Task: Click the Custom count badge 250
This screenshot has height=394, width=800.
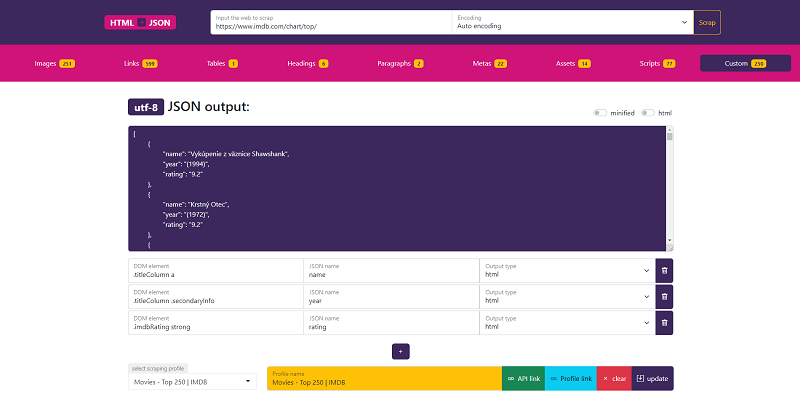Action: click(x=759, y=64)
